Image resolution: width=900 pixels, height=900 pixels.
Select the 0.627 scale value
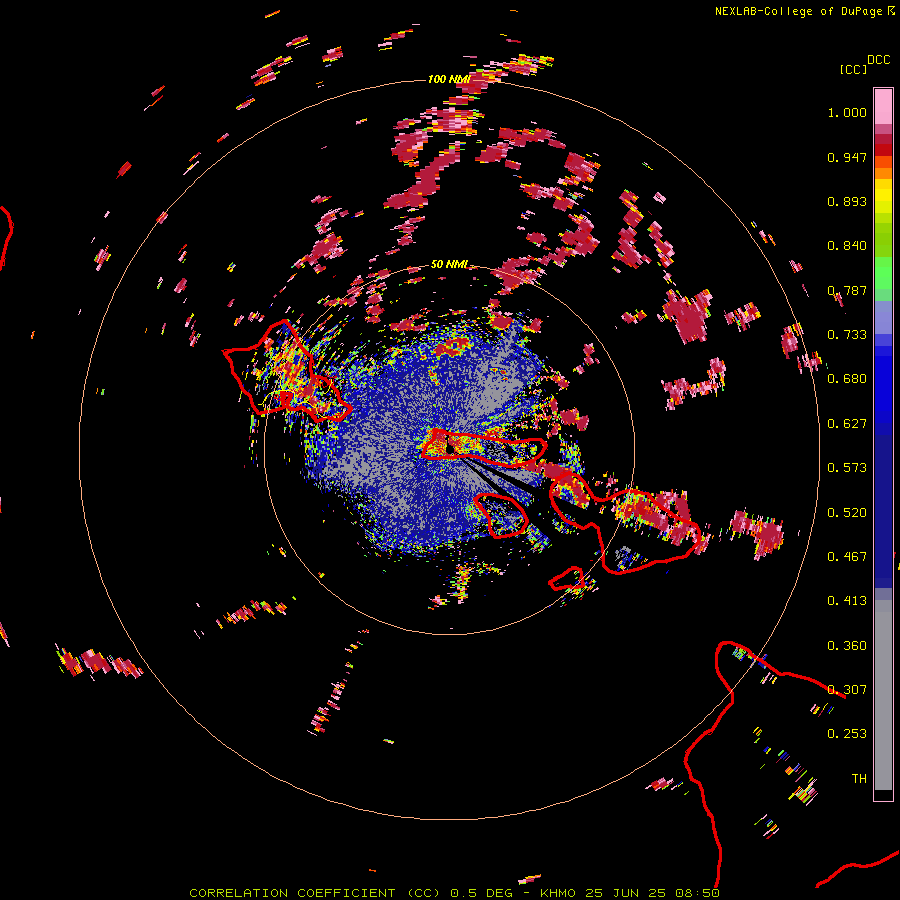[847, 424]
